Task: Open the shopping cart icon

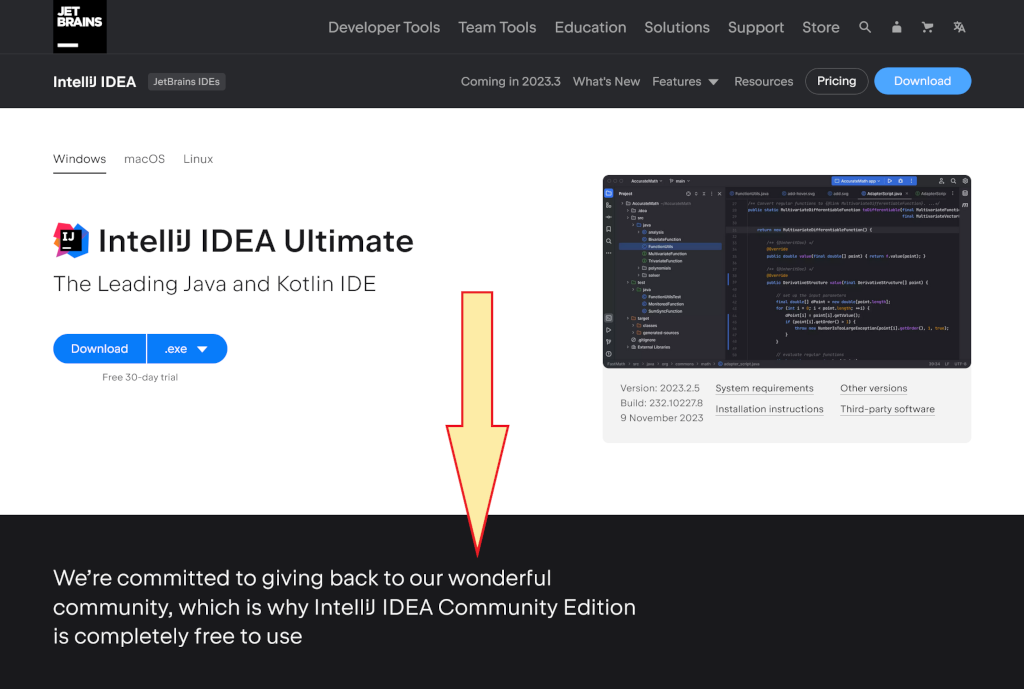Action: click(x=927, y=27)
